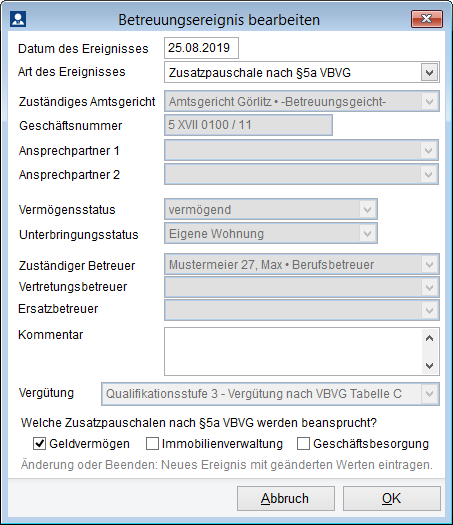
Task: Open the Vergütung dropdown list
Action: pyautogui.click(x=430, y=394)
